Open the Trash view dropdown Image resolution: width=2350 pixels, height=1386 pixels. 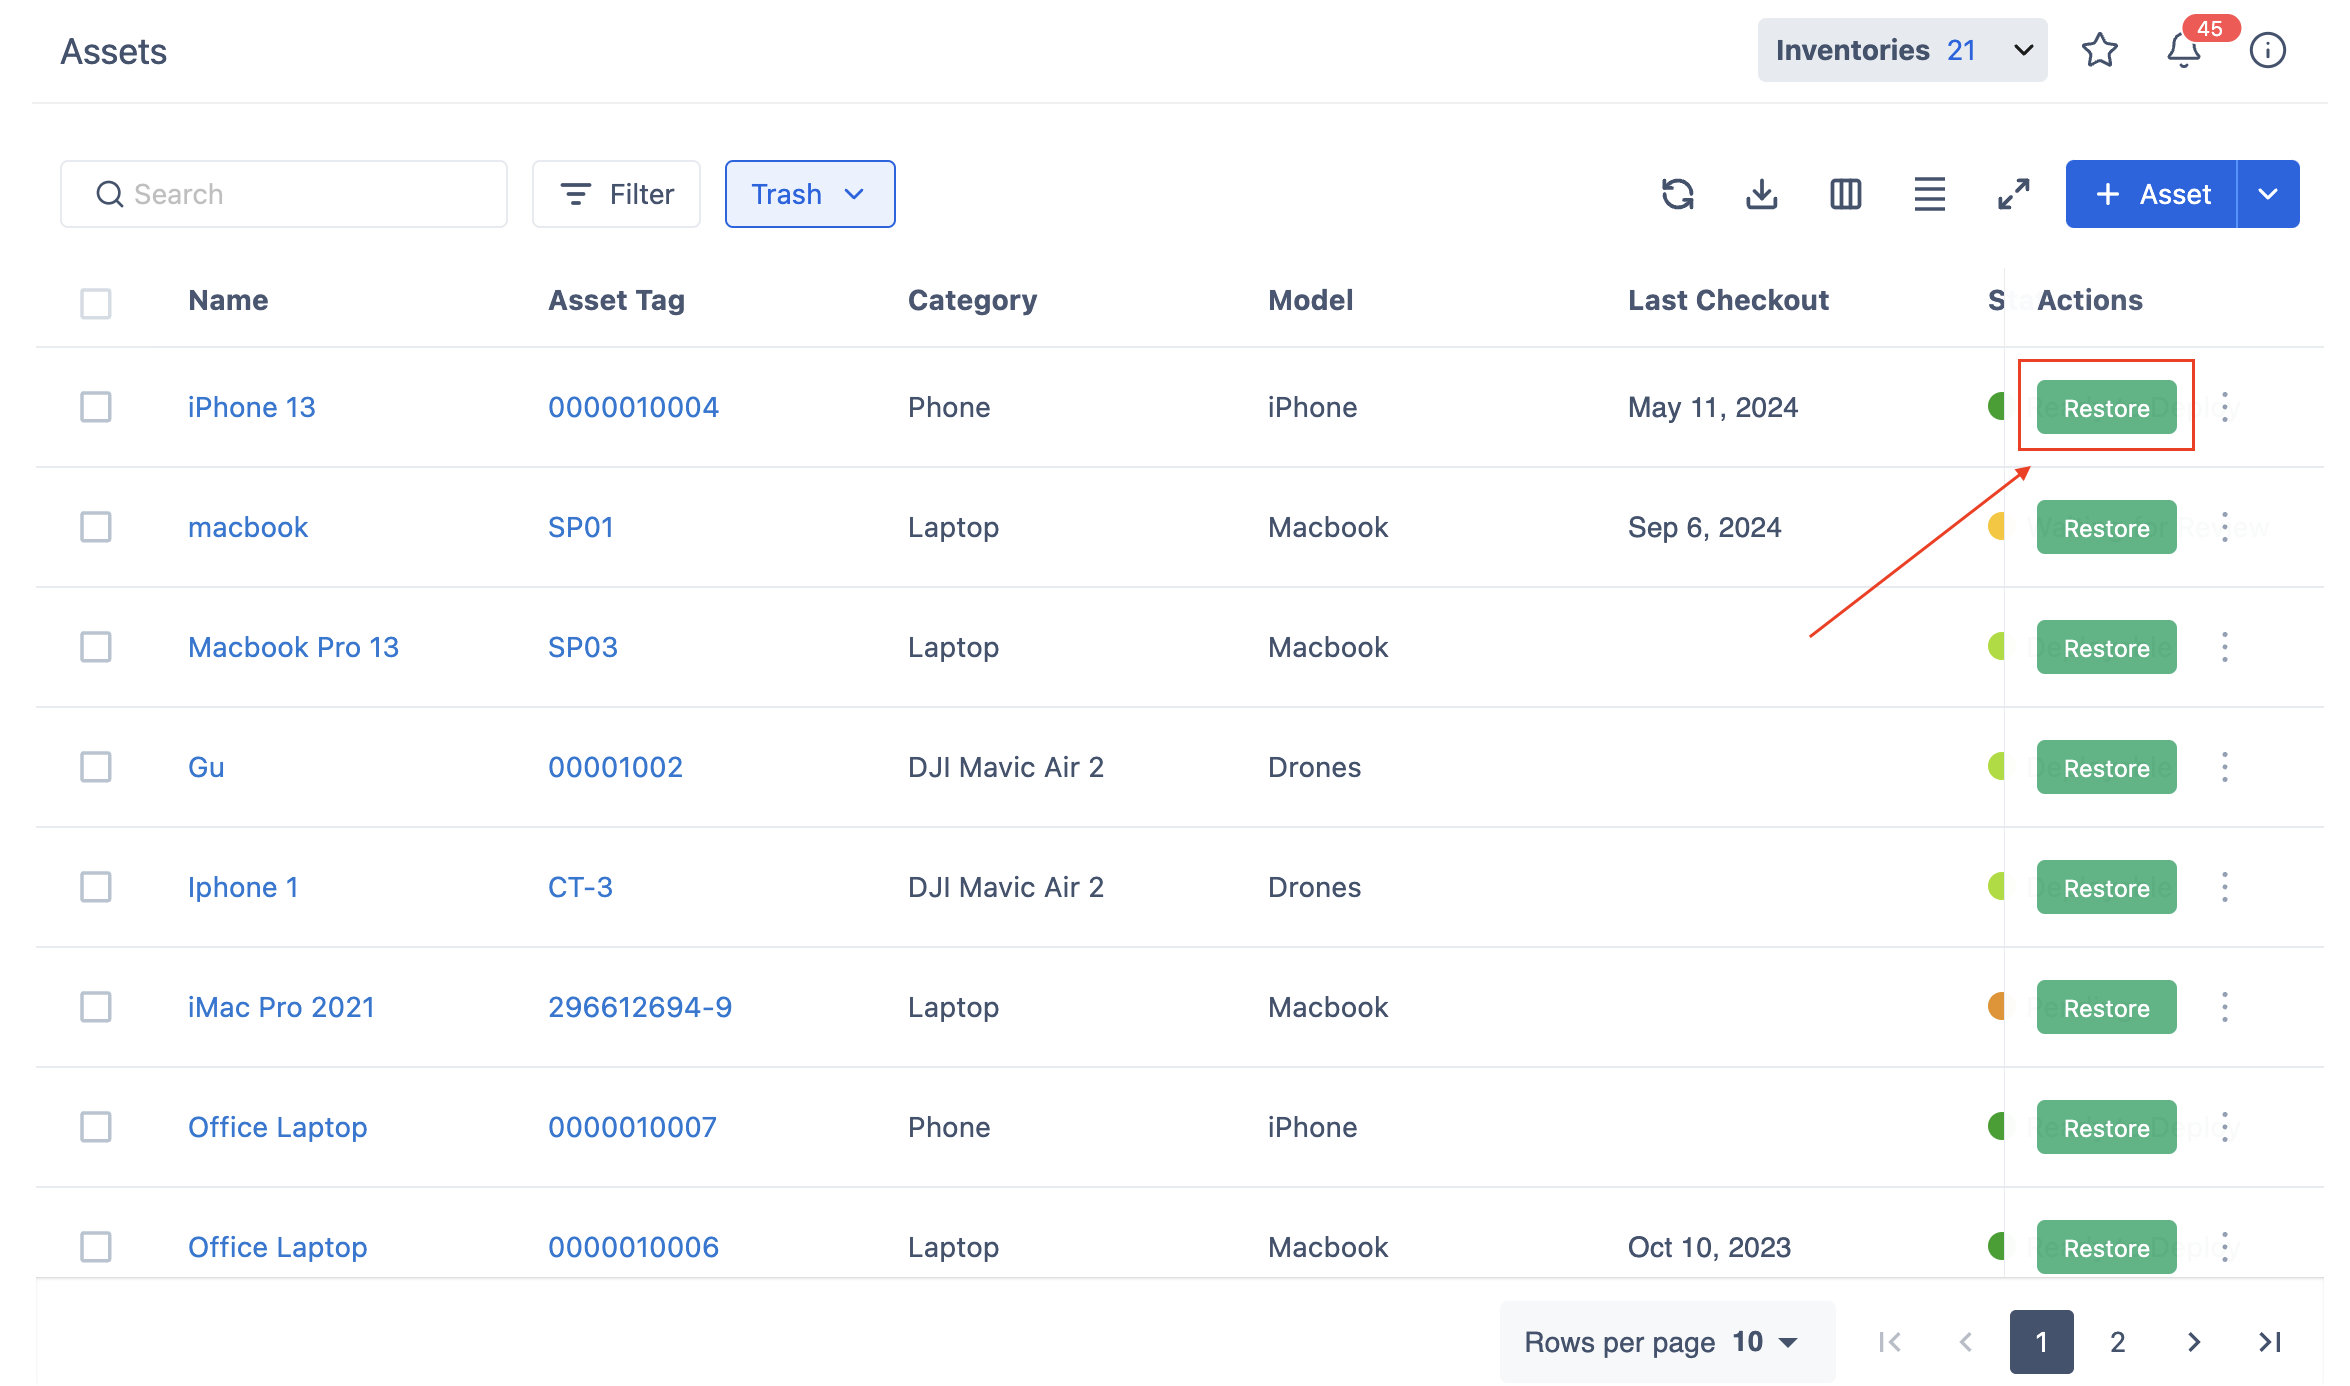[809, 194]
